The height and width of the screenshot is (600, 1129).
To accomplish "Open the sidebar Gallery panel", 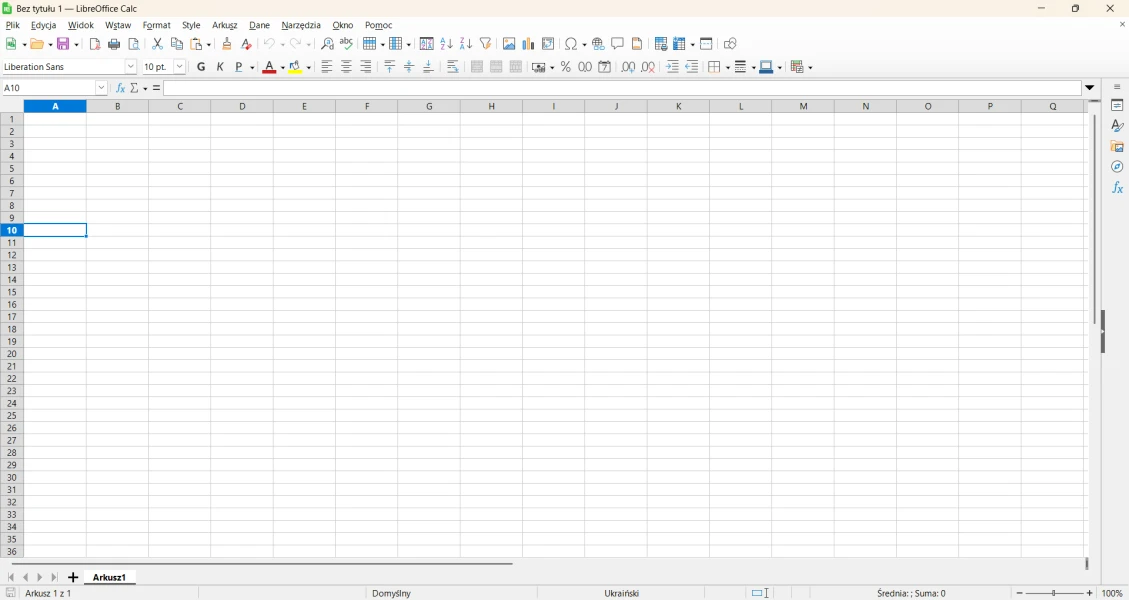I will coord(1117,147).
